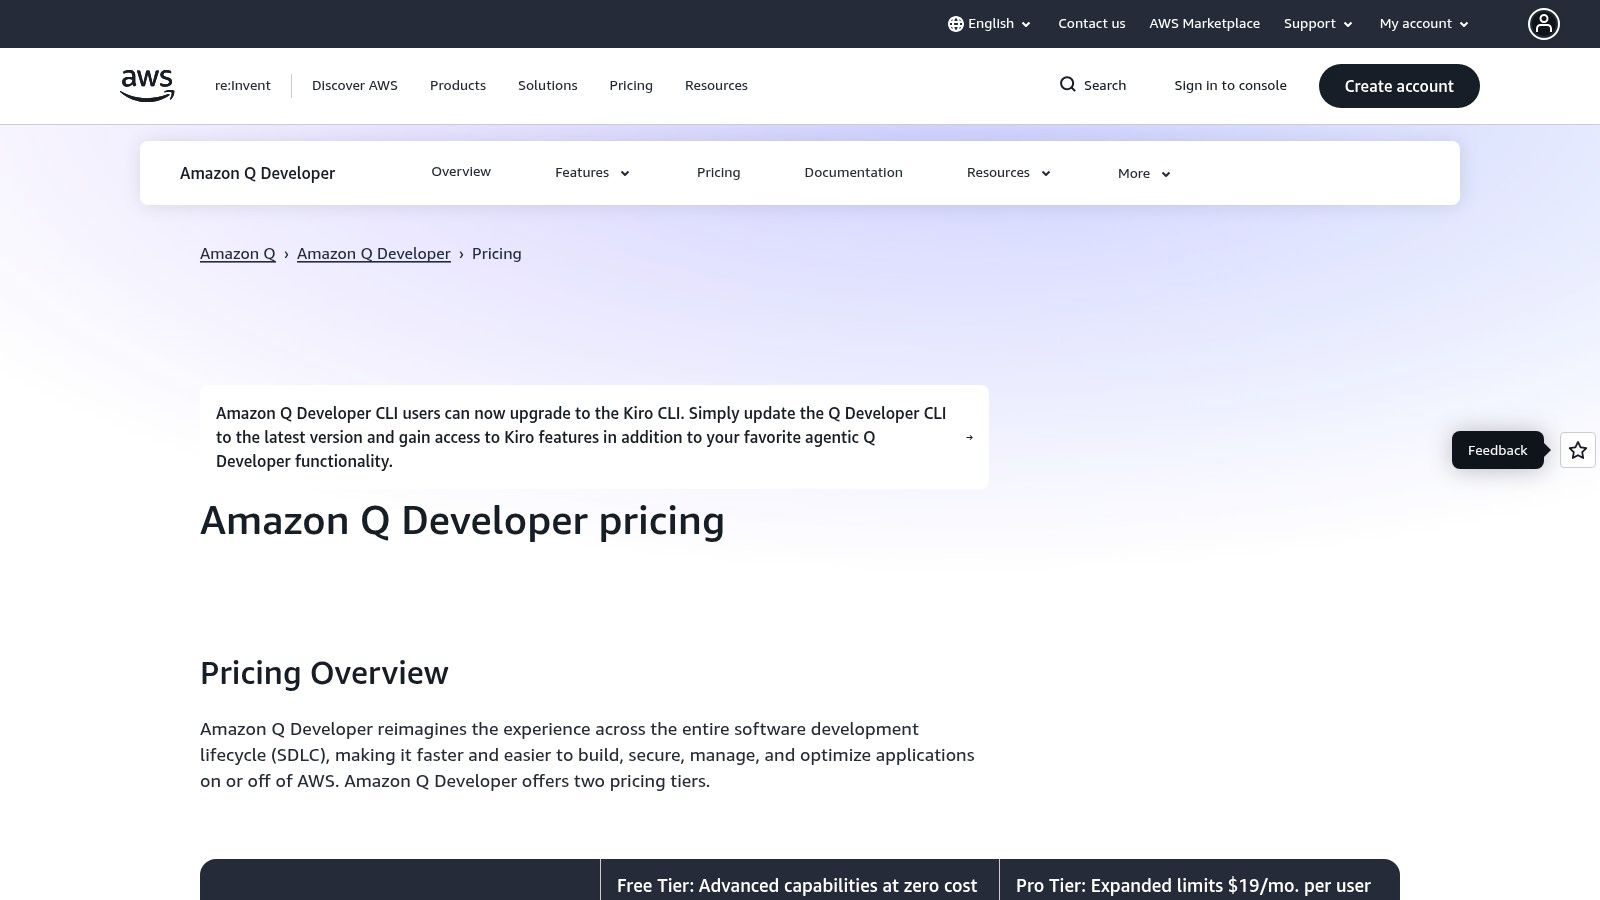Select the Products menu item
1600x900 pixels.
[x=458, y=85]
